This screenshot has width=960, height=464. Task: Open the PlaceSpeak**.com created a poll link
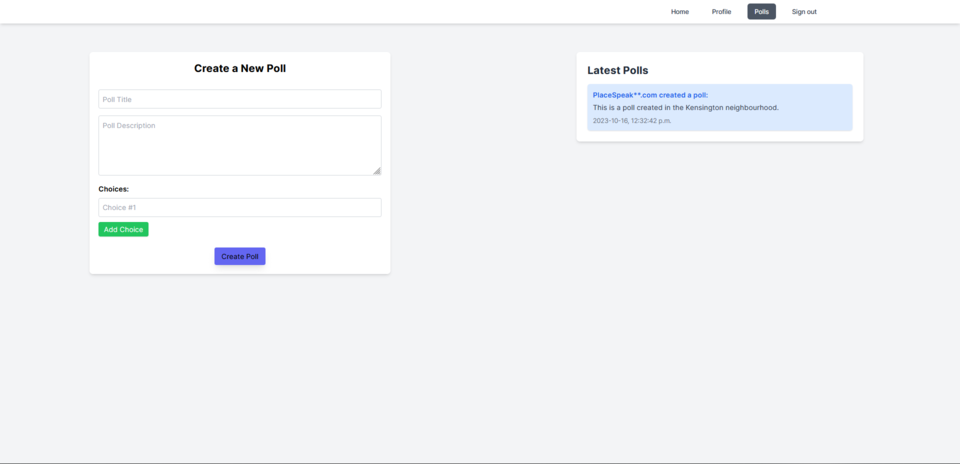click(x=650, y=95)
